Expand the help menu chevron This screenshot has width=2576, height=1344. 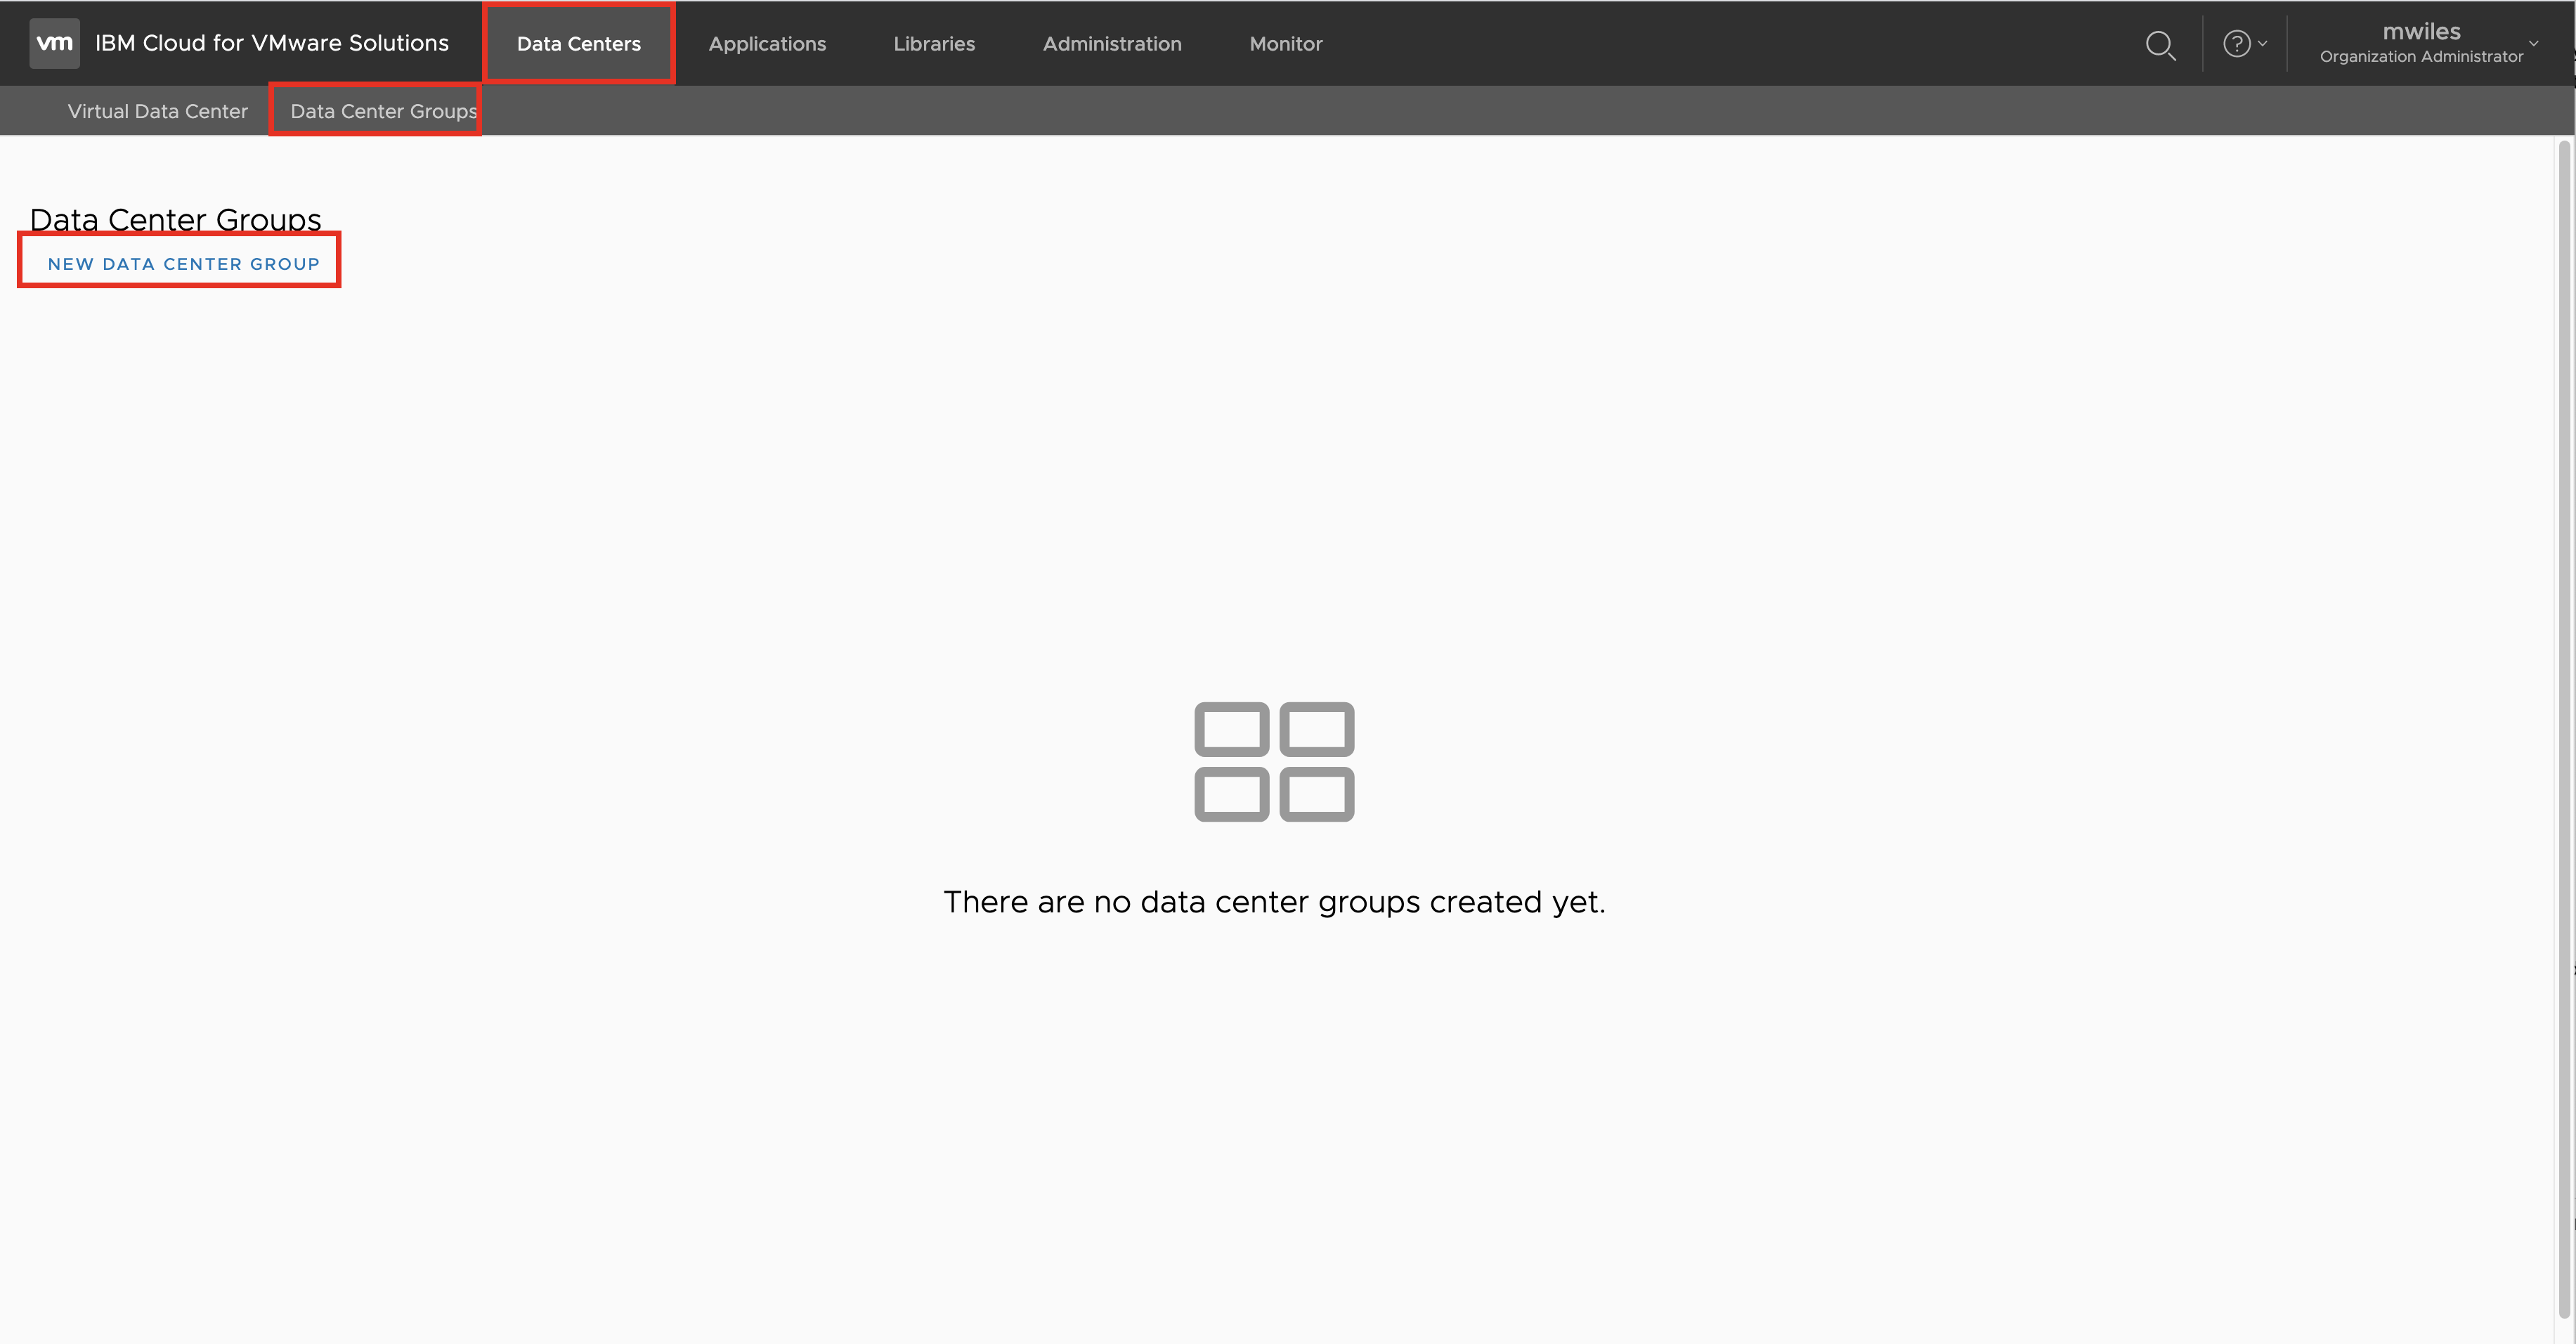pos(2263,44)
